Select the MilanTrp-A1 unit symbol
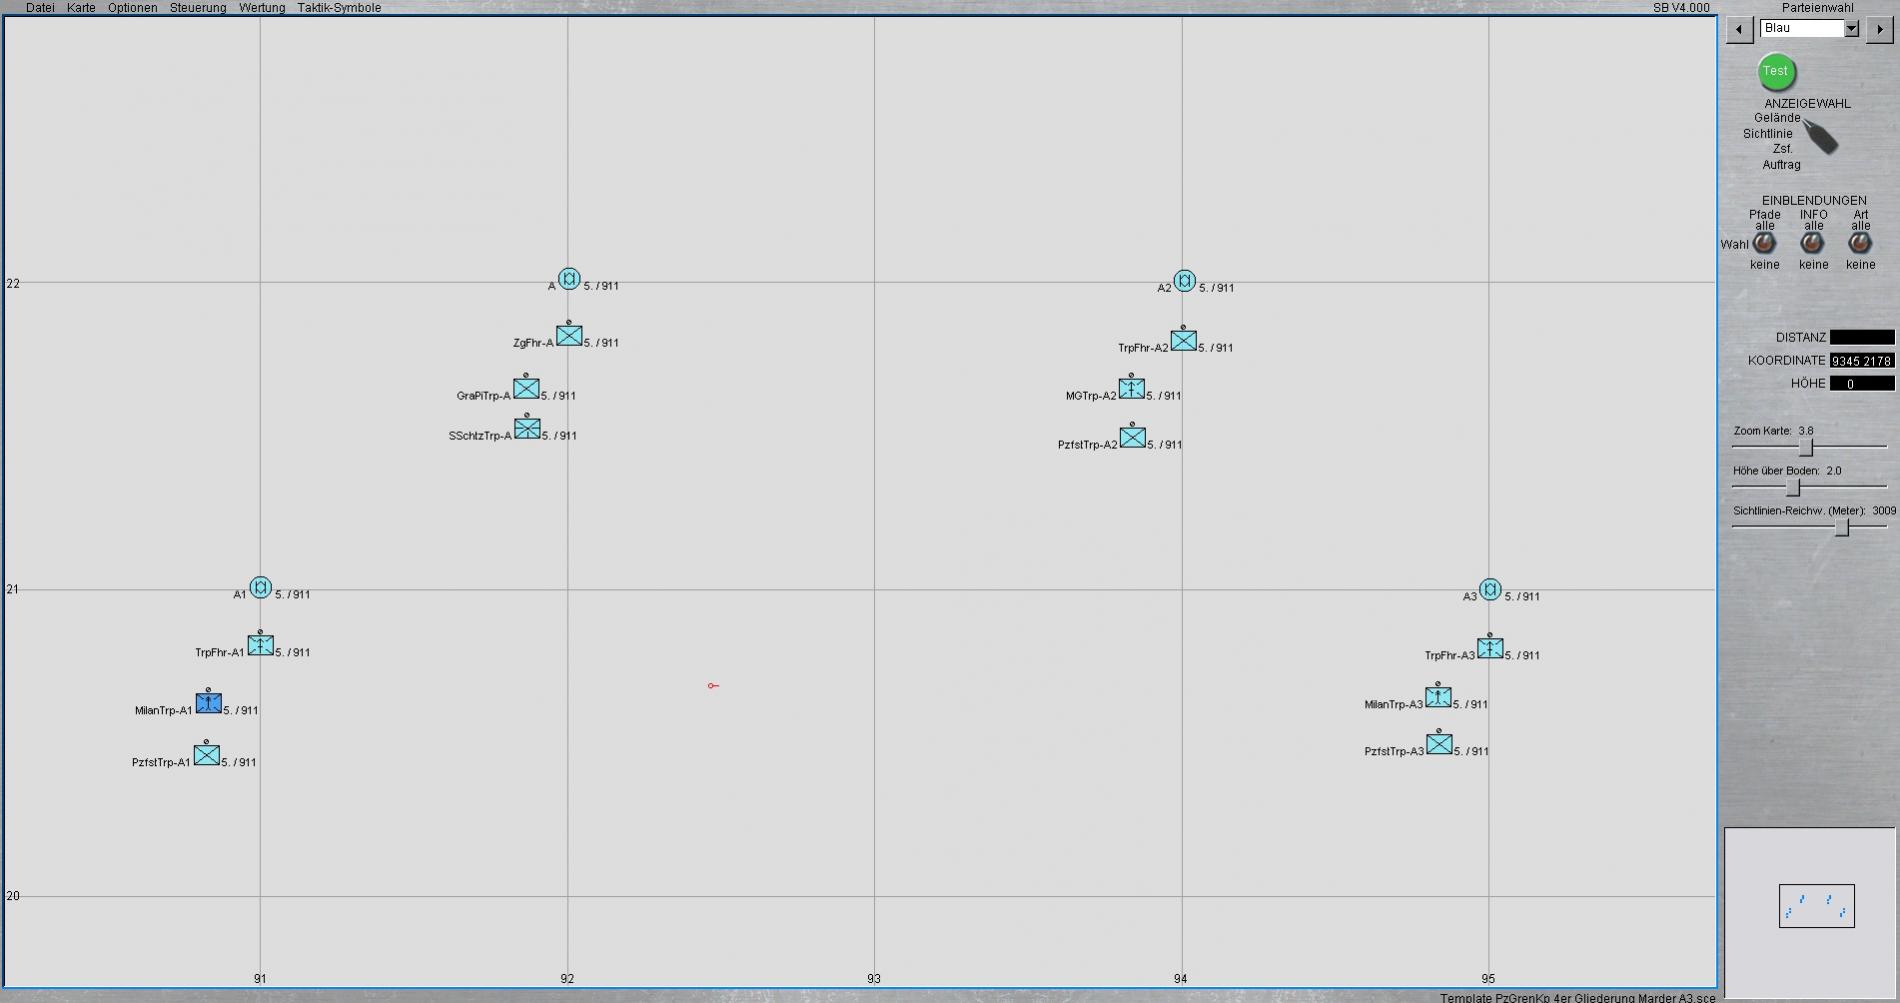 (208, 703)
